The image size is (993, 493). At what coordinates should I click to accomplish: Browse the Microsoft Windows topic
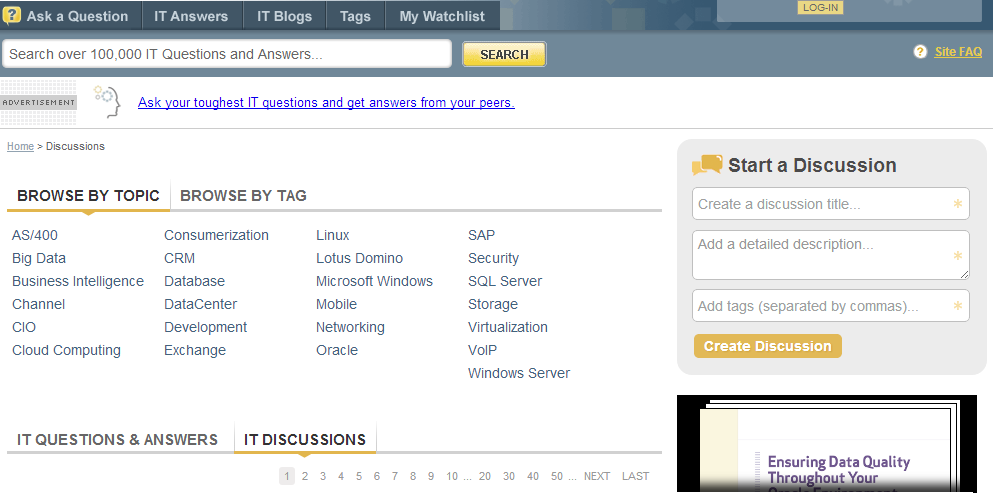tap(374, 281)
